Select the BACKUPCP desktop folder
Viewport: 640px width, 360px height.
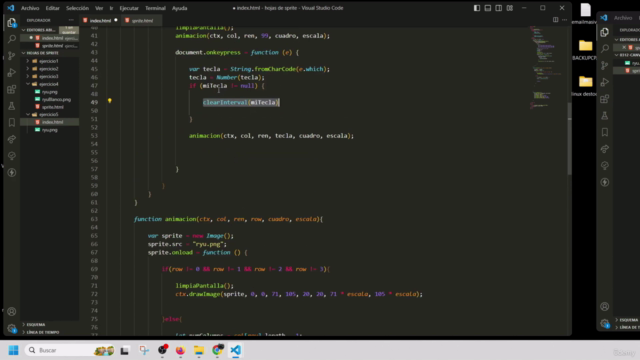(585, 50)
